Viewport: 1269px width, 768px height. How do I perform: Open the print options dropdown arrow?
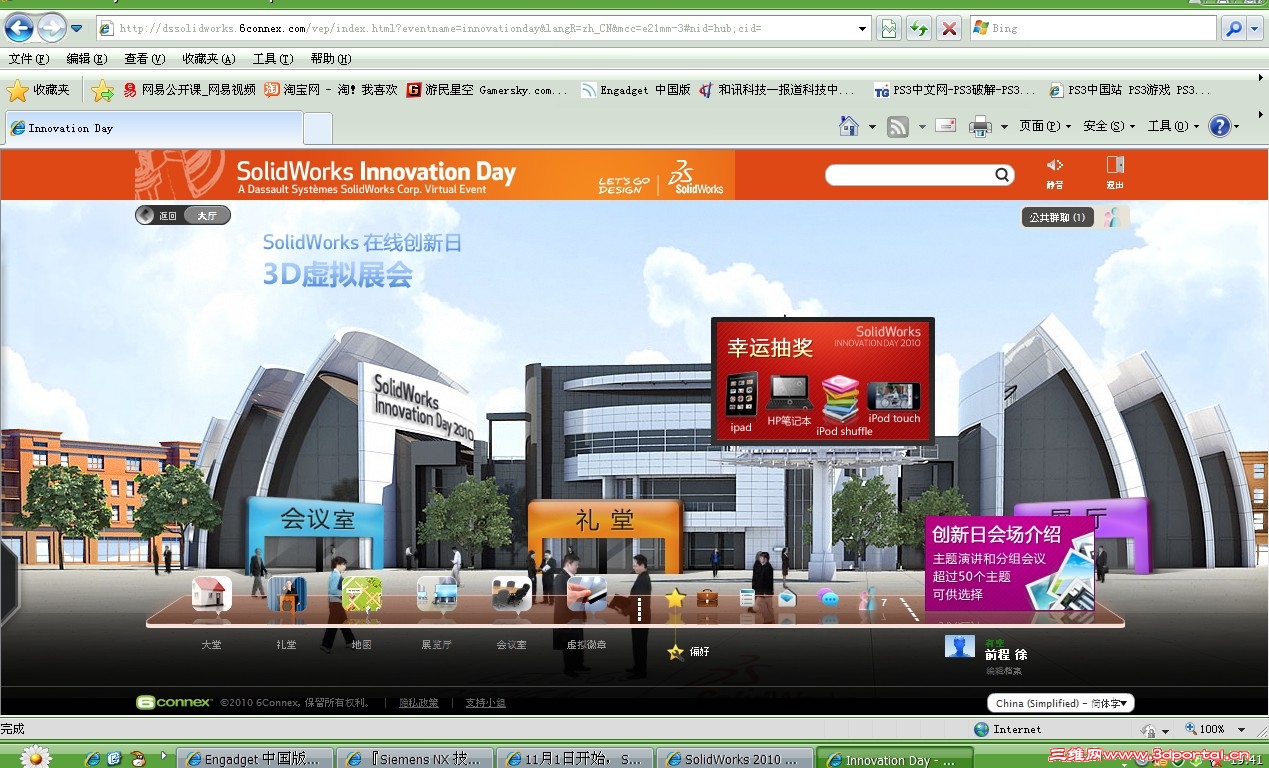pos(1003,127)
